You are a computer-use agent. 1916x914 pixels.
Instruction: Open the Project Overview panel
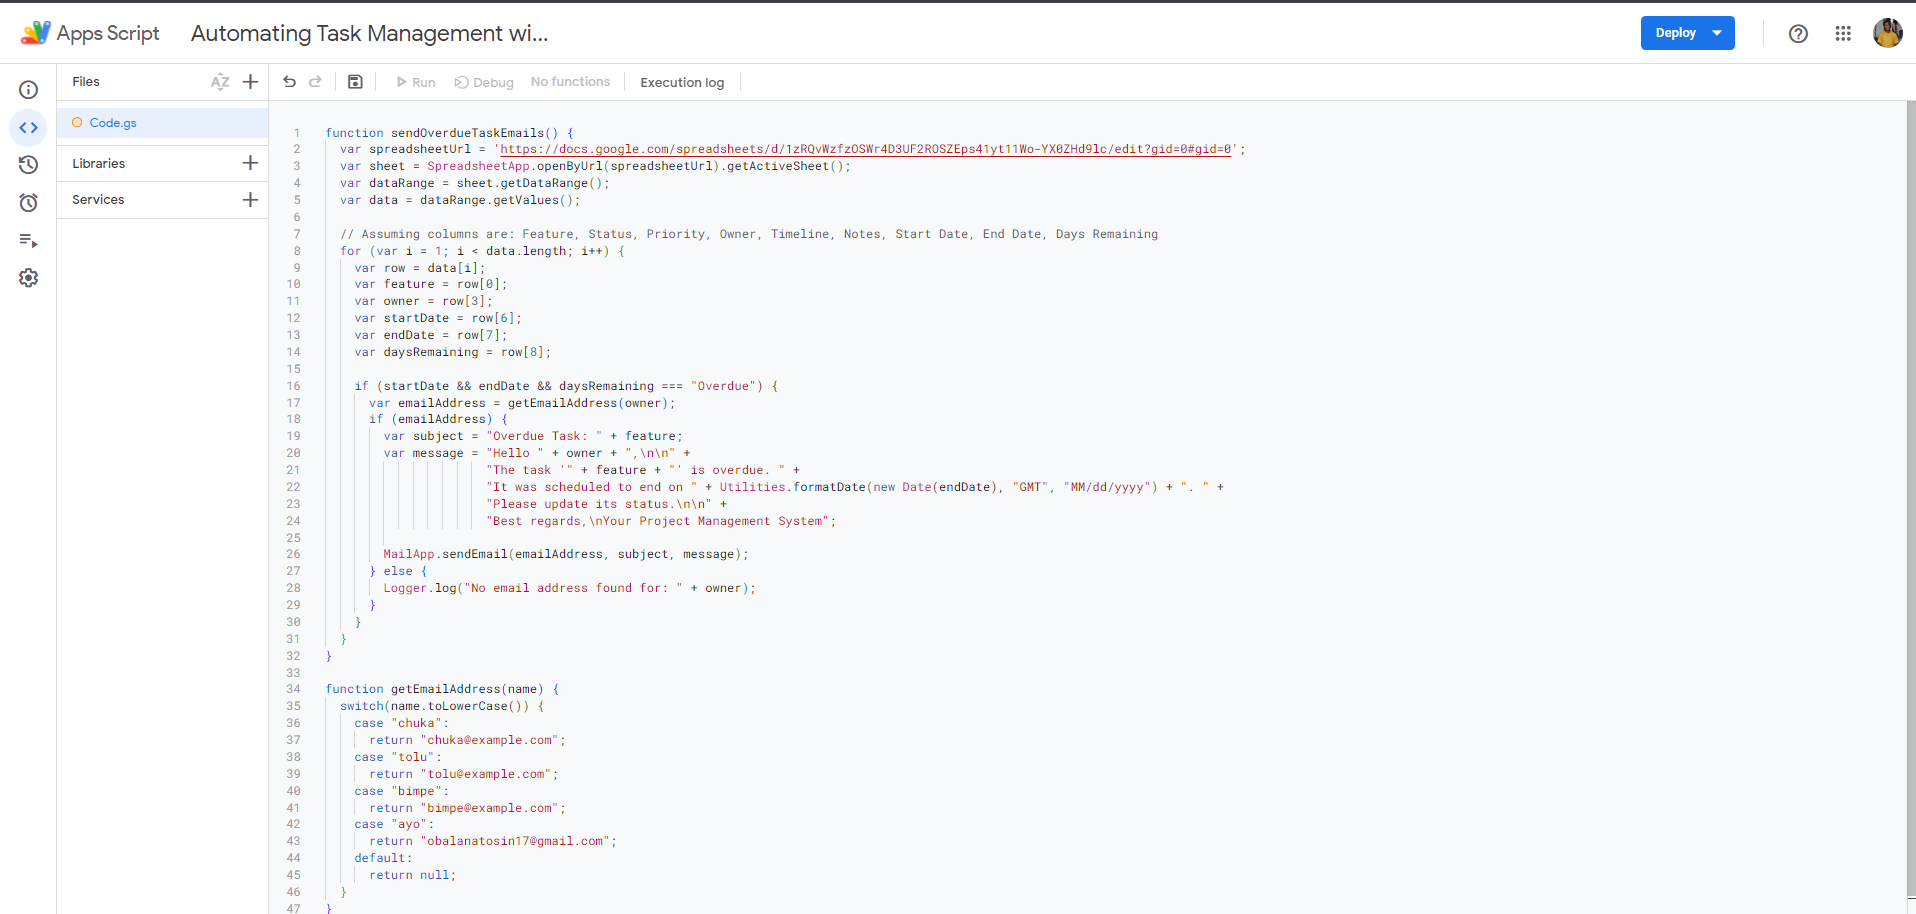point(28,89)
